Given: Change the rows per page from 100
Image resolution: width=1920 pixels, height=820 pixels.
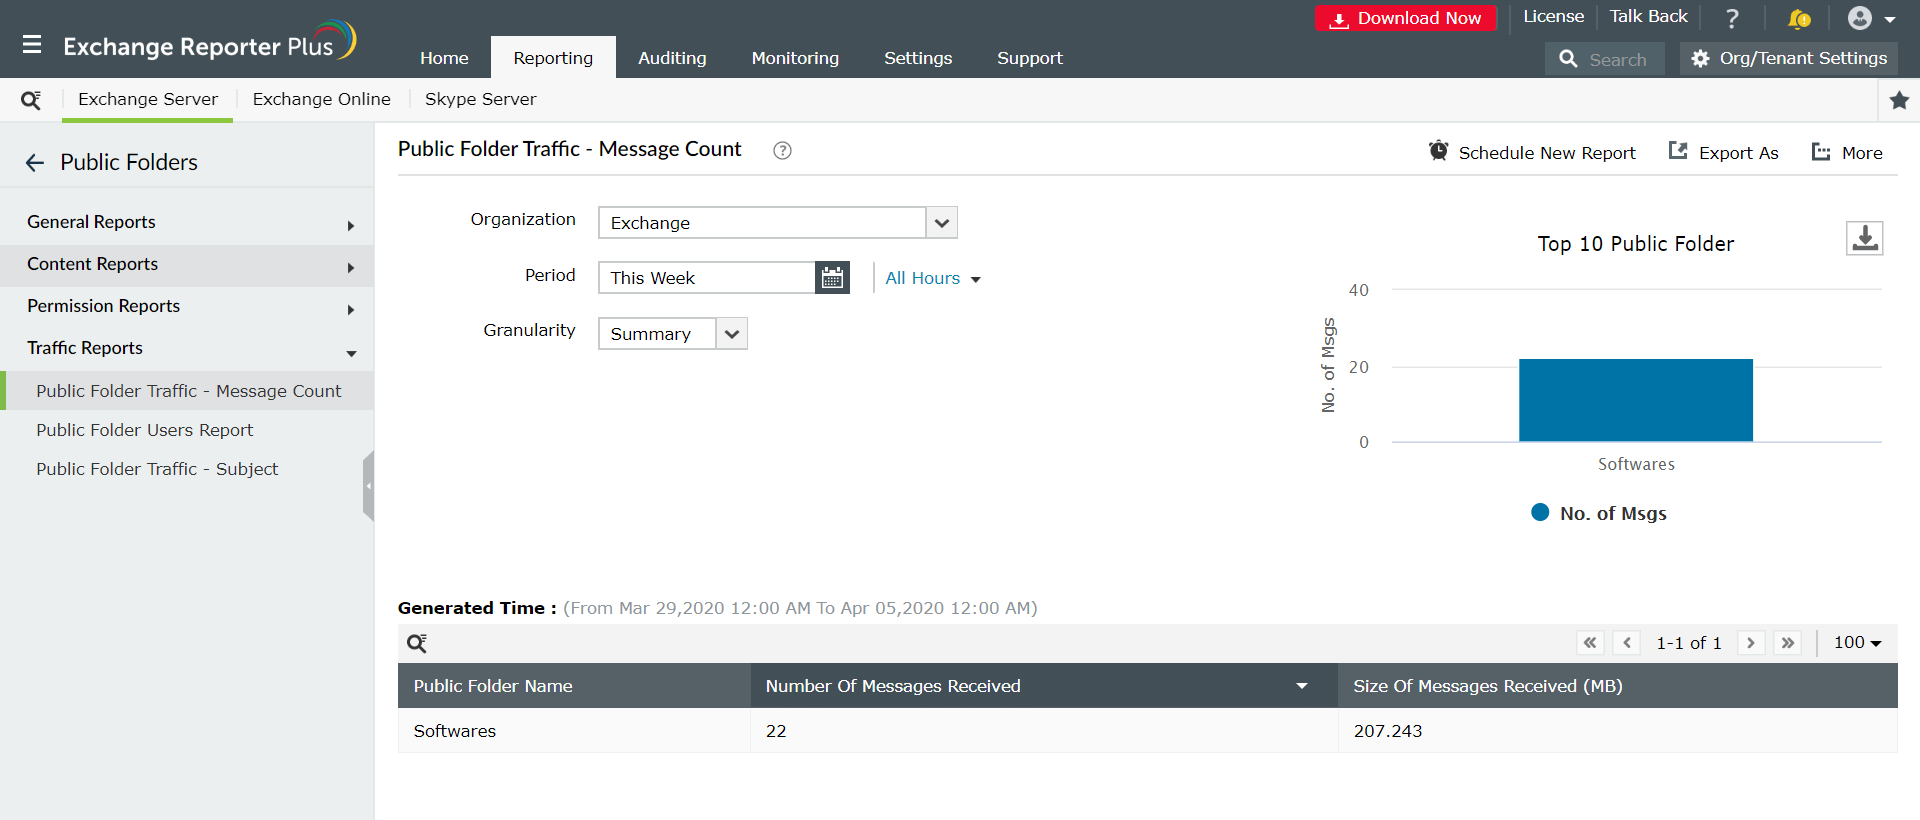Looking at the screenshot, I should pyautogui.click(x=1857, y=643).
